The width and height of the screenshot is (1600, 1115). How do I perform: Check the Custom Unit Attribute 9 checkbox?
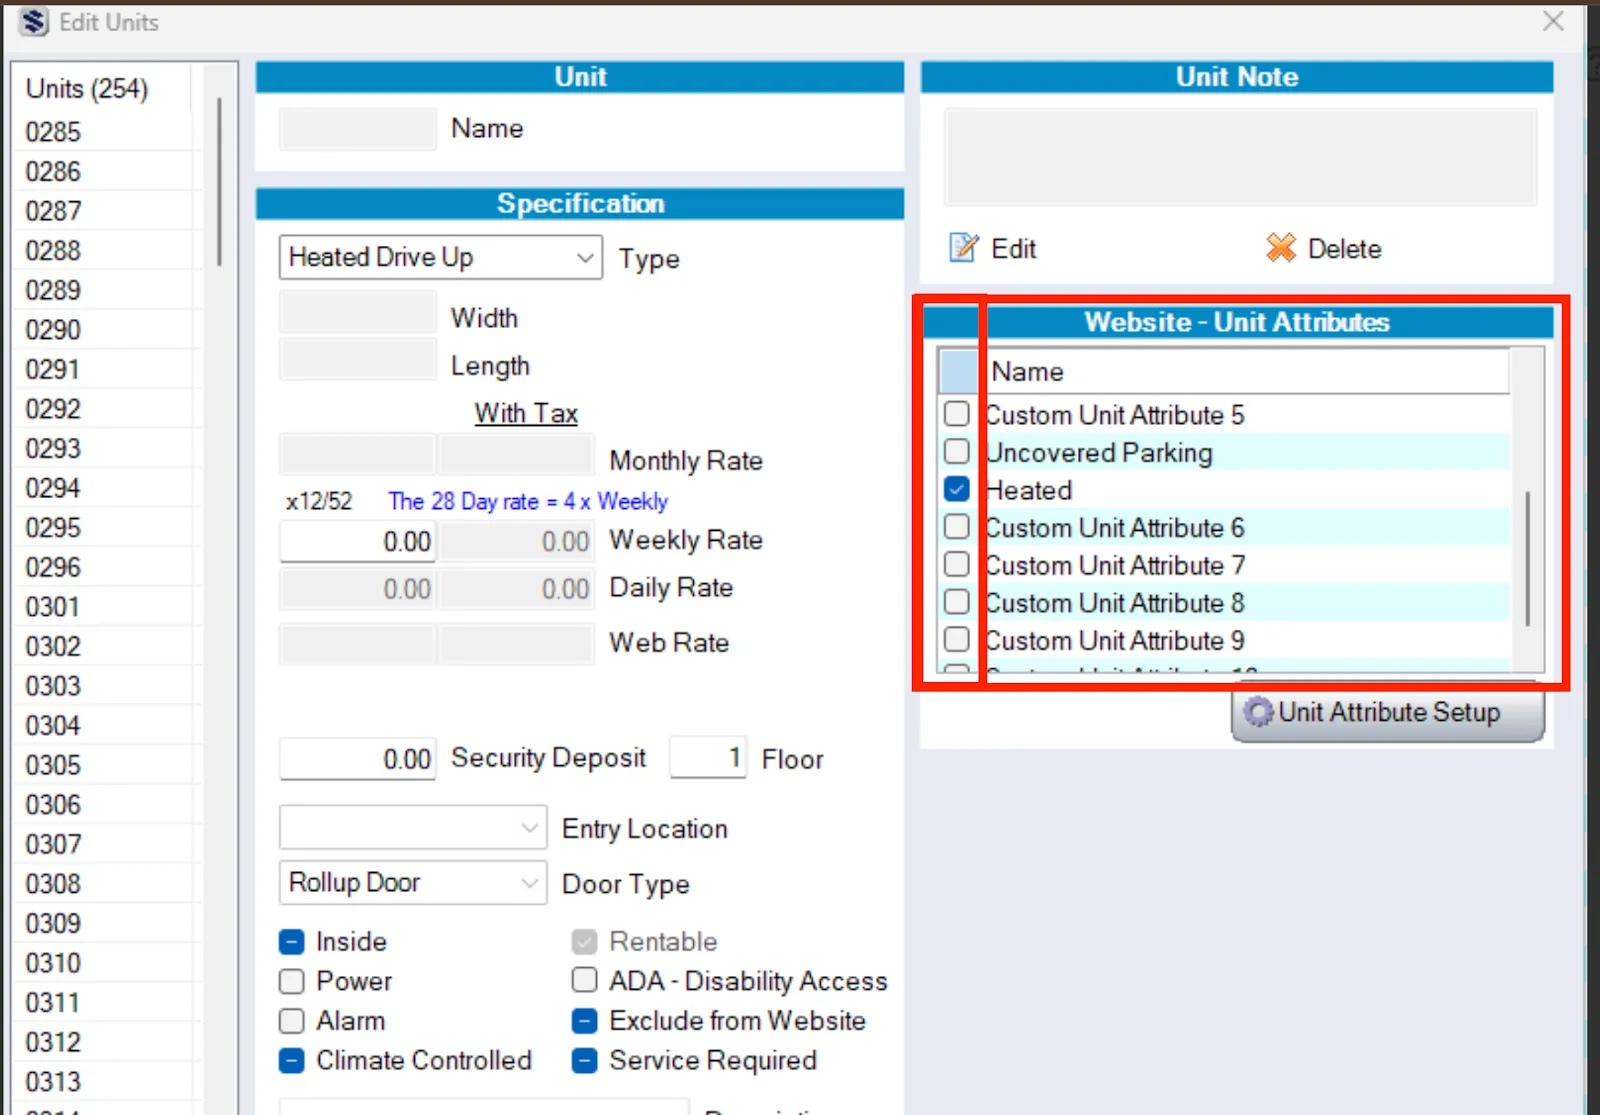957,639
